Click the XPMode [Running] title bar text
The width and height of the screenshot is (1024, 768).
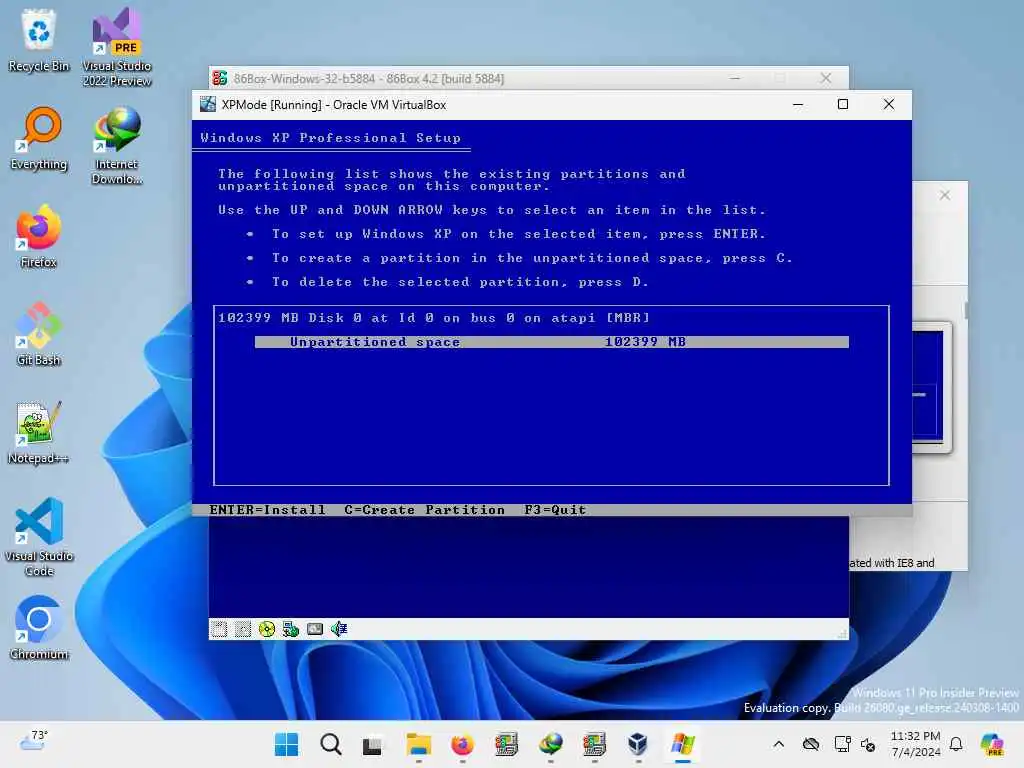click(334, 104)
